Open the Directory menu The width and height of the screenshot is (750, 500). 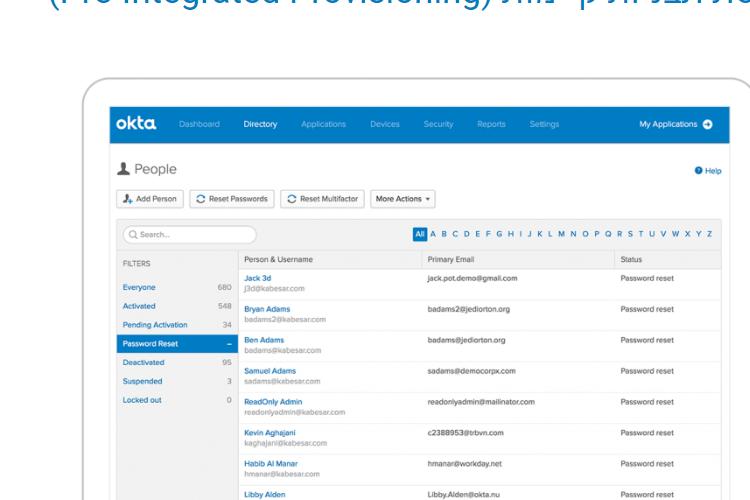click(x=260, y=124)
